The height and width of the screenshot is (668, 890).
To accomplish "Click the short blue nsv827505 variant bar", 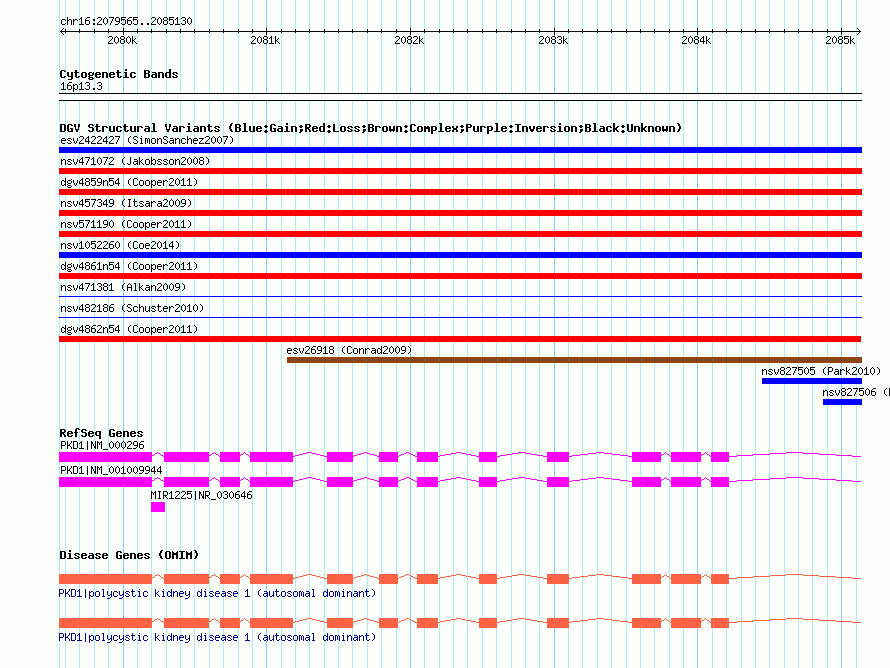I will [x=811, y=381].
